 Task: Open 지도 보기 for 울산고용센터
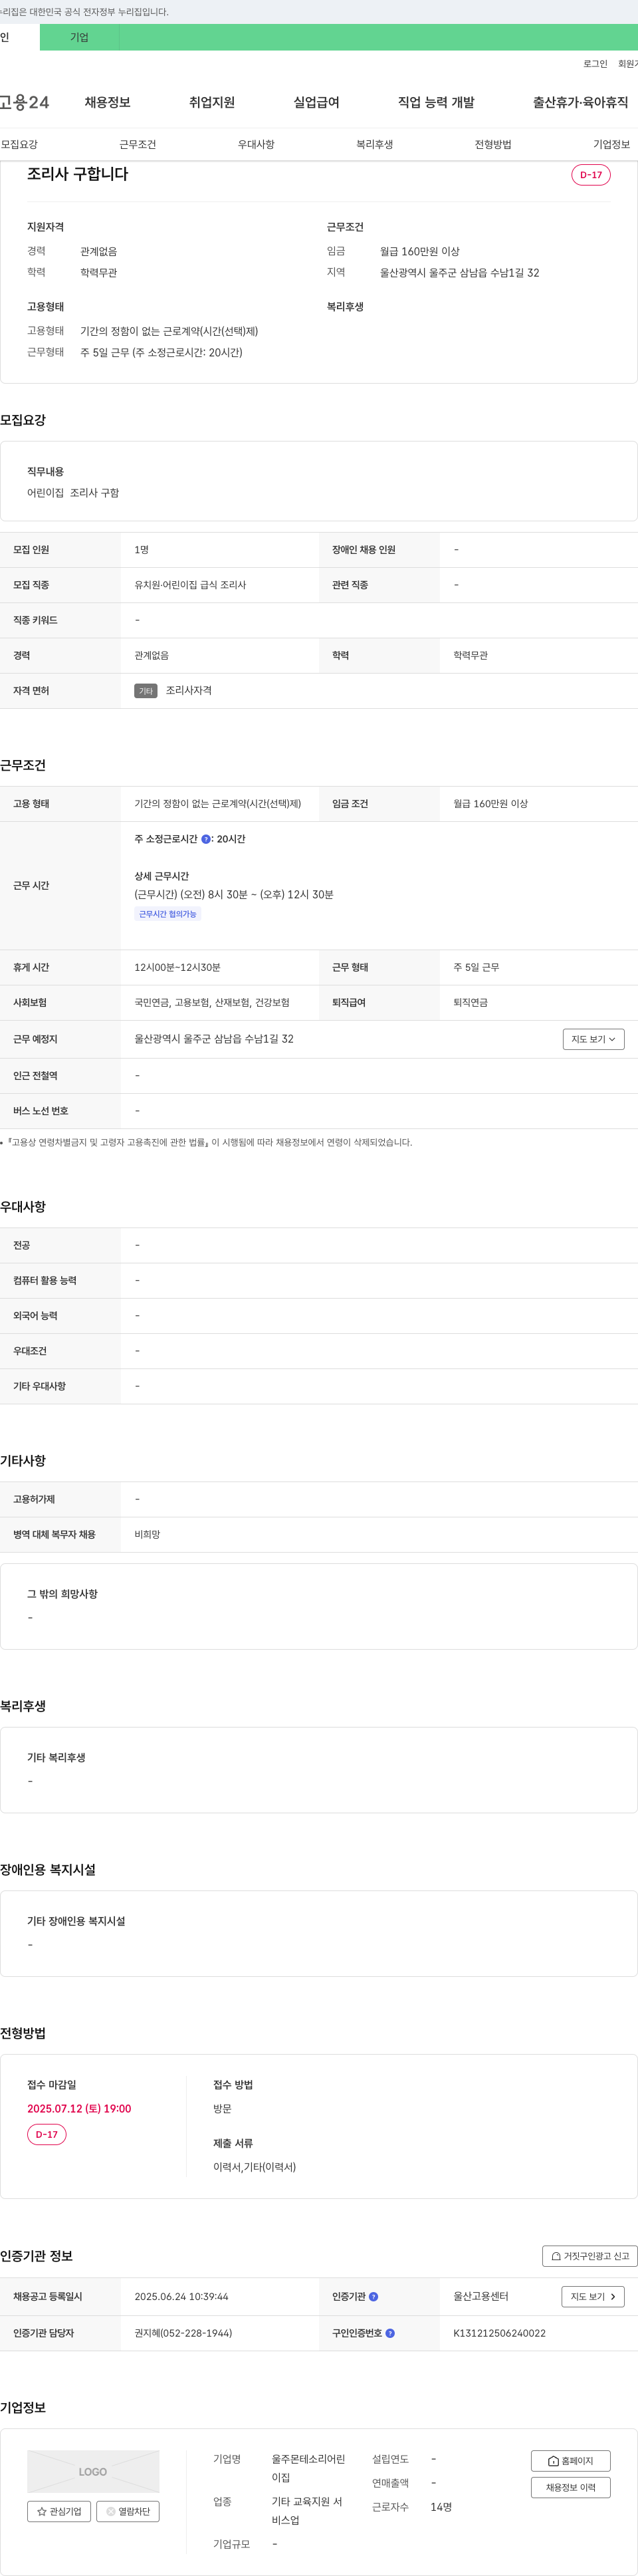click(593, 2297)
